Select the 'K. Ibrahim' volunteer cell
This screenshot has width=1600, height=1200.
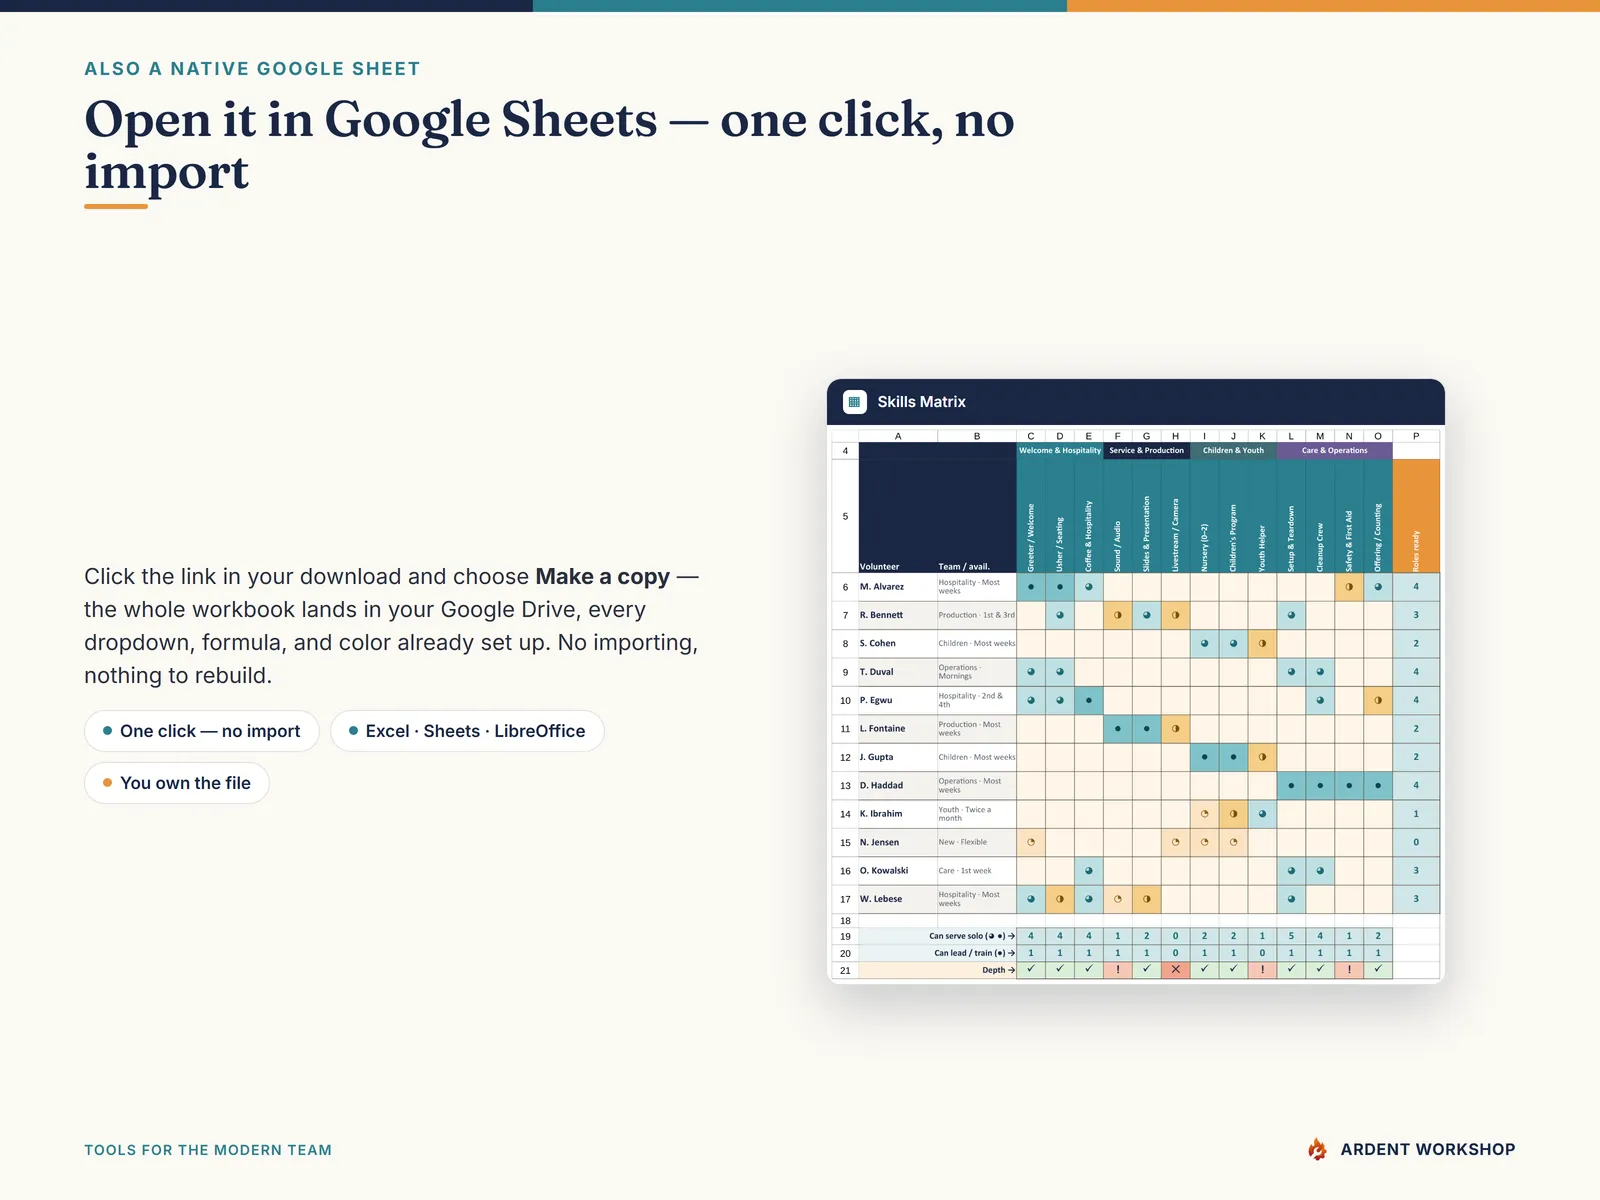(x=898, y=814)
